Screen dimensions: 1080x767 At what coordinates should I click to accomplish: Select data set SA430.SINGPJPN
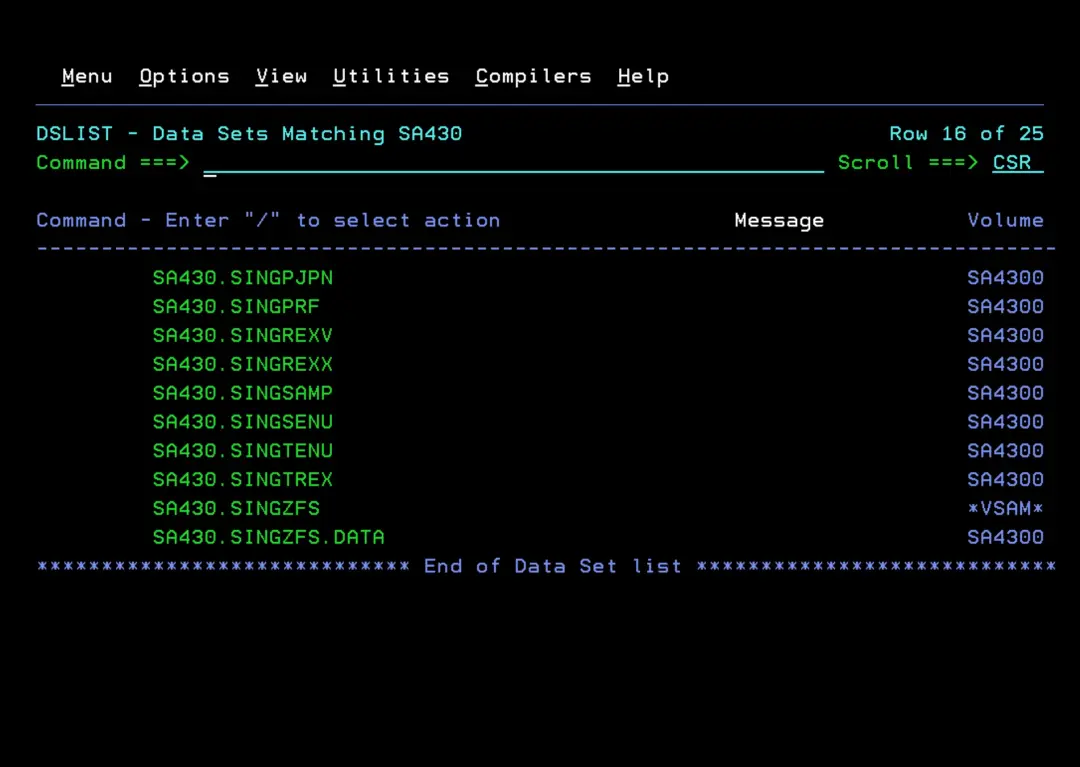pyautogui.click(x=242, y=277)
